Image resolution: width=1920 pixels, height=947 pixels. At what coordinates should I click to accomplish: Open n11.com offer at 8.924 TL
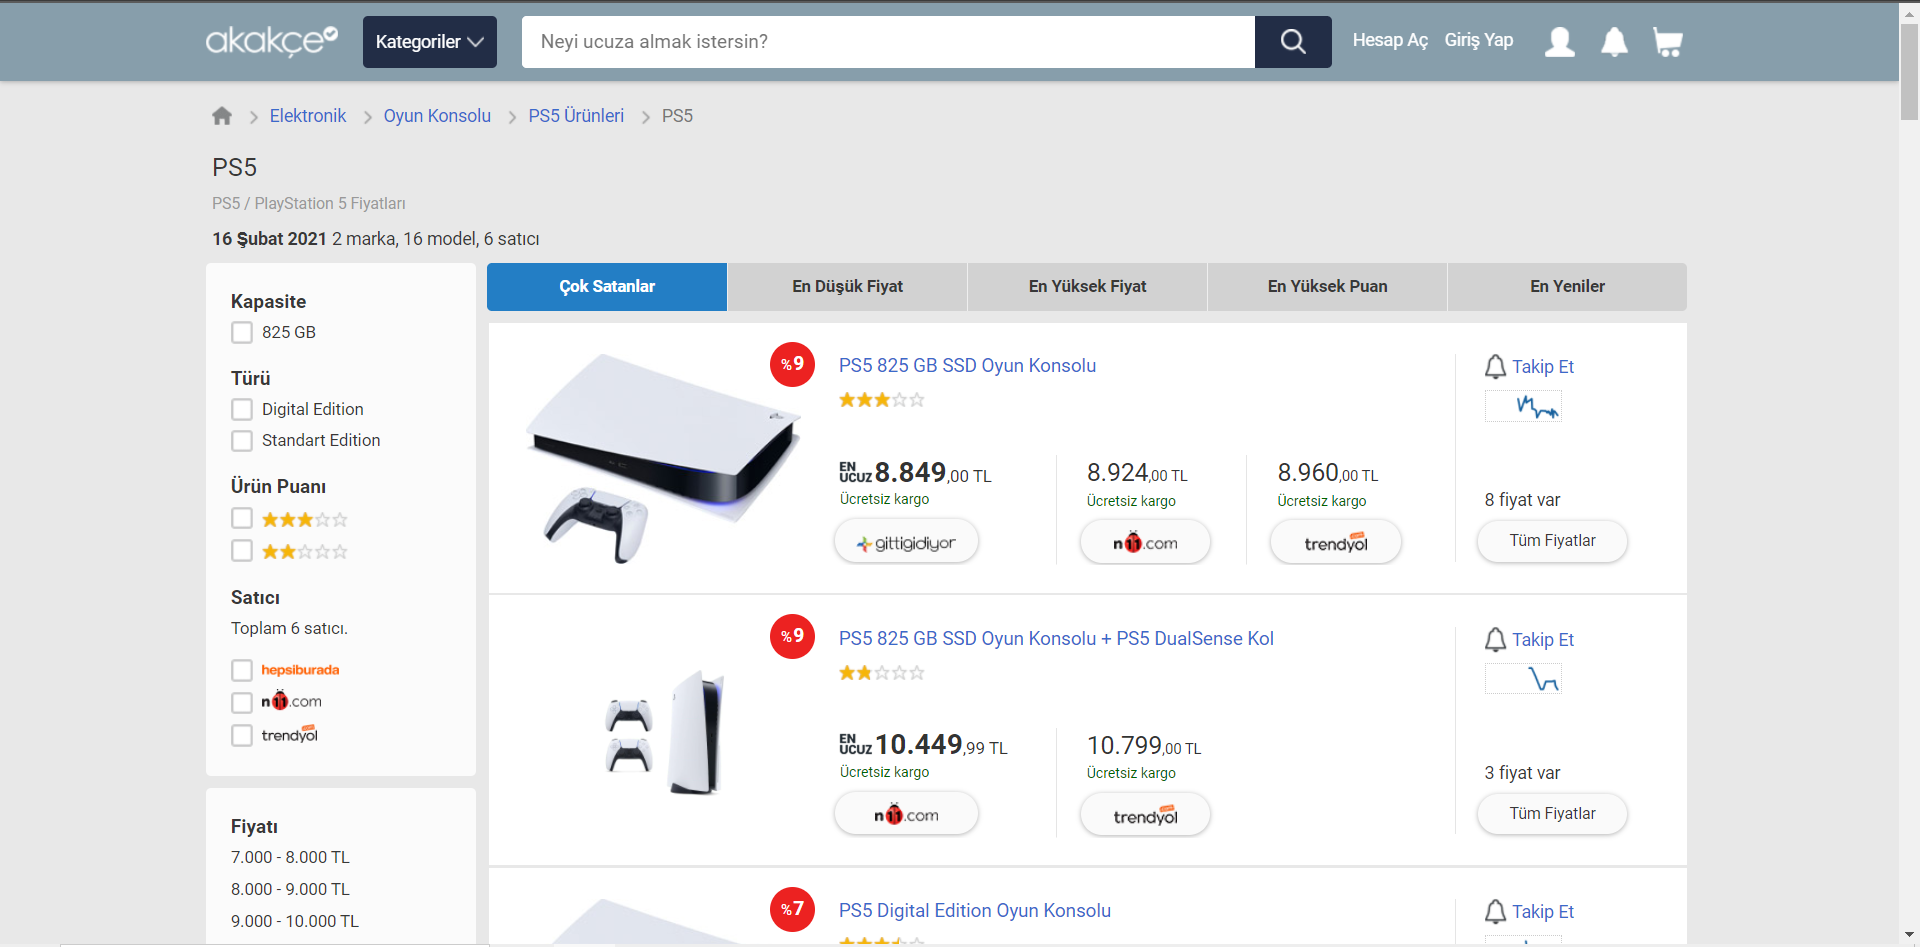point(1145,542)
